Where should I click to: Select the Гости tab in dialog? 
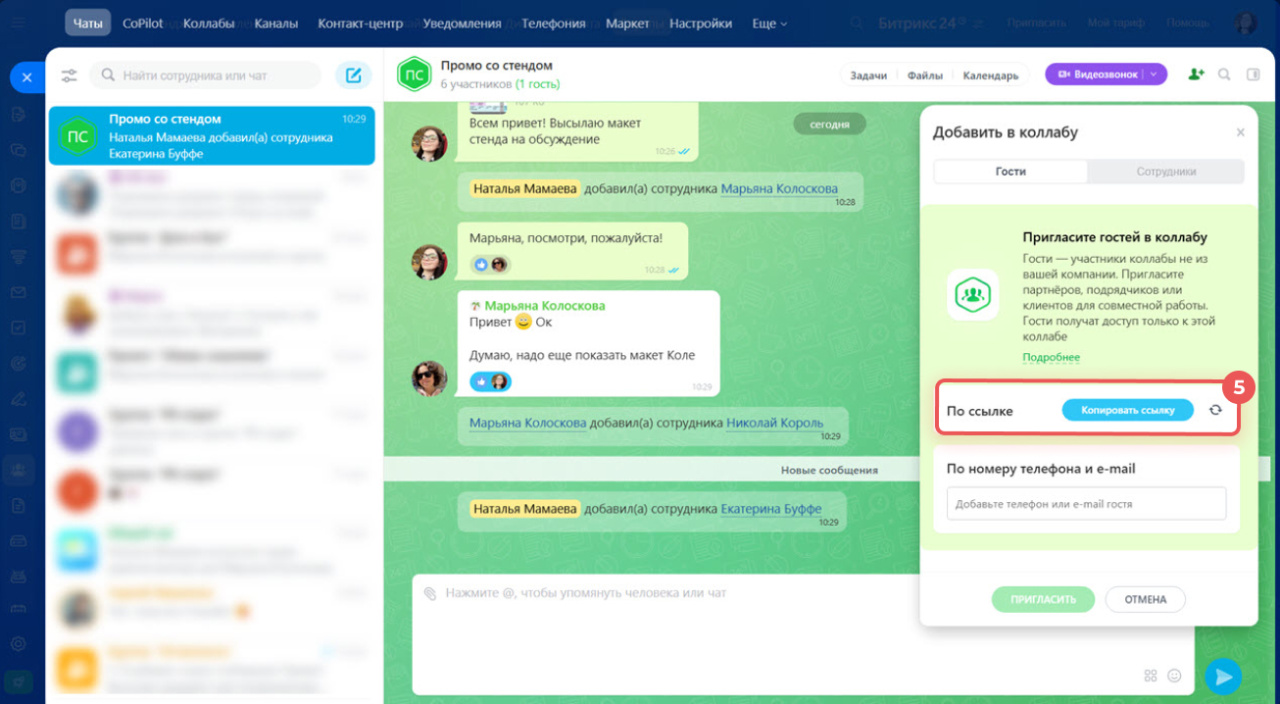point(1010,171)
